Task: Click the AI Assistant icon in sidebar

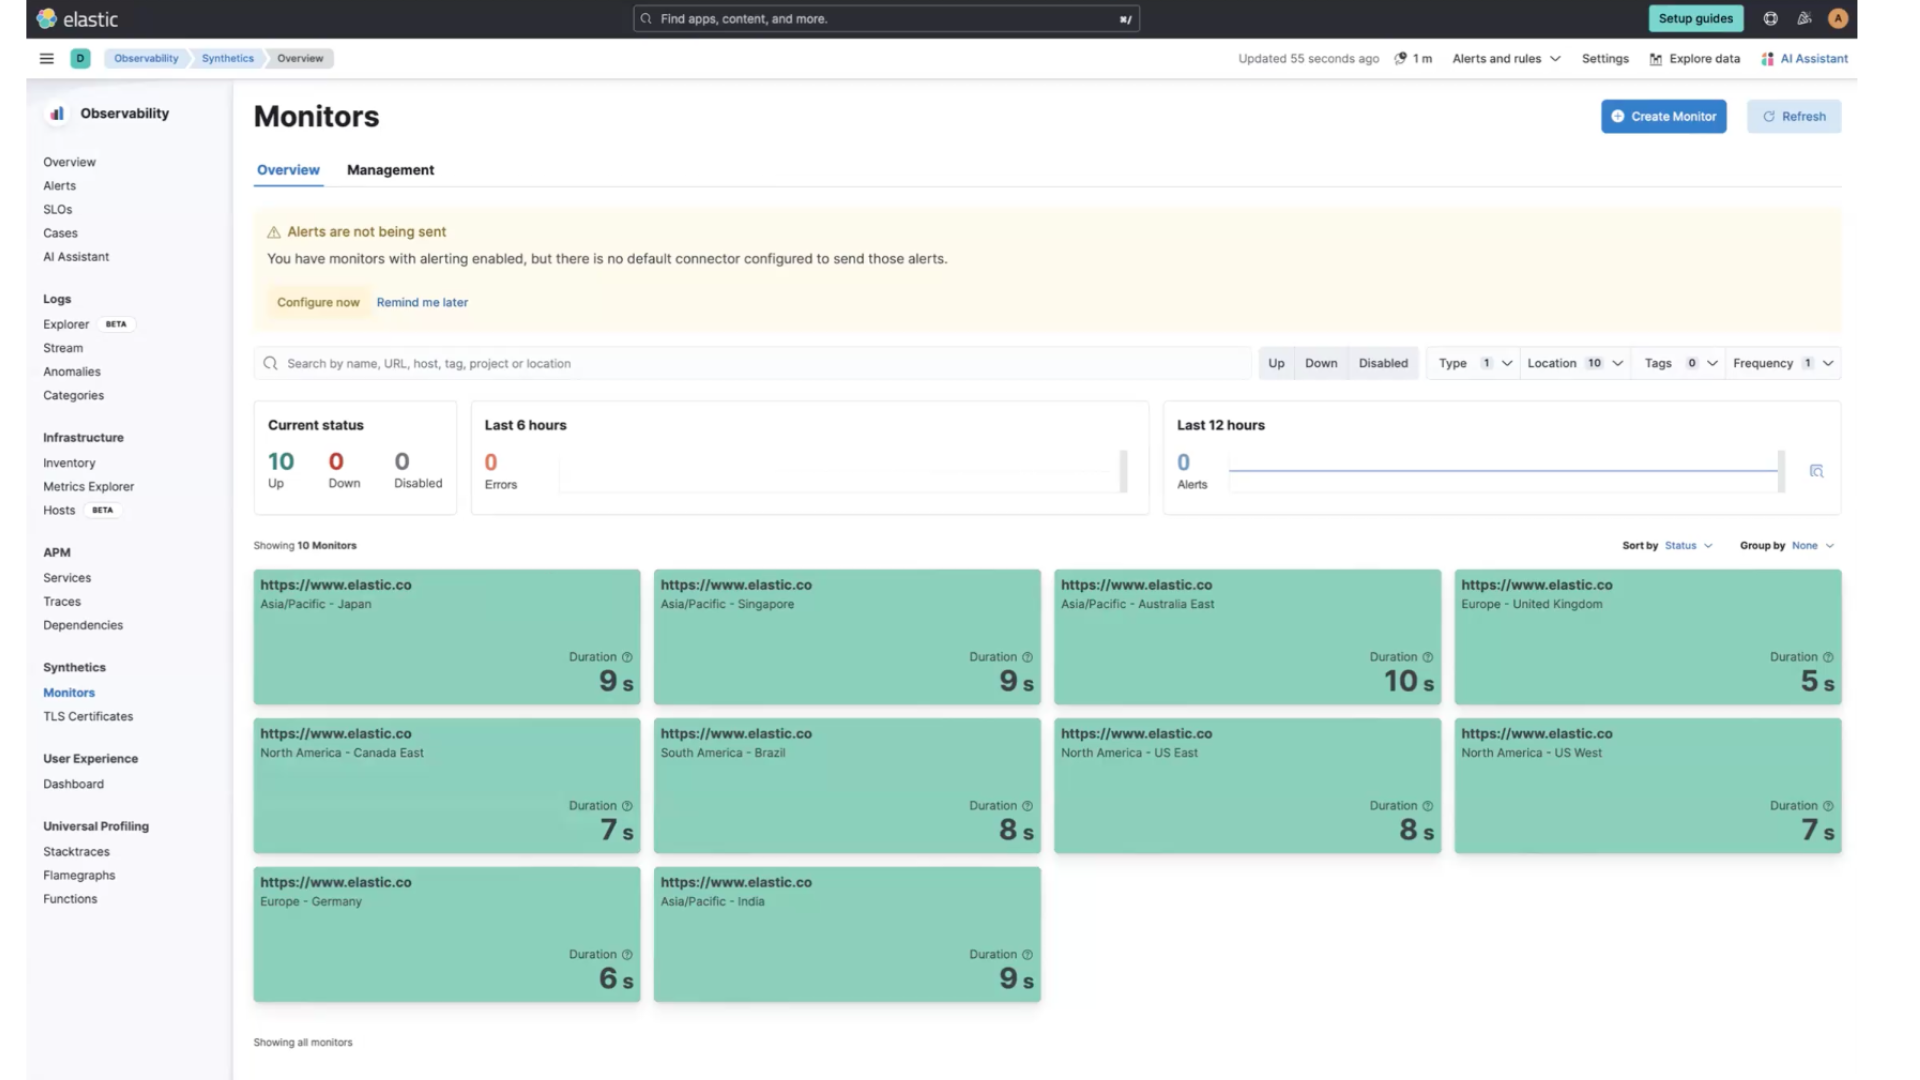Action: 76,256
